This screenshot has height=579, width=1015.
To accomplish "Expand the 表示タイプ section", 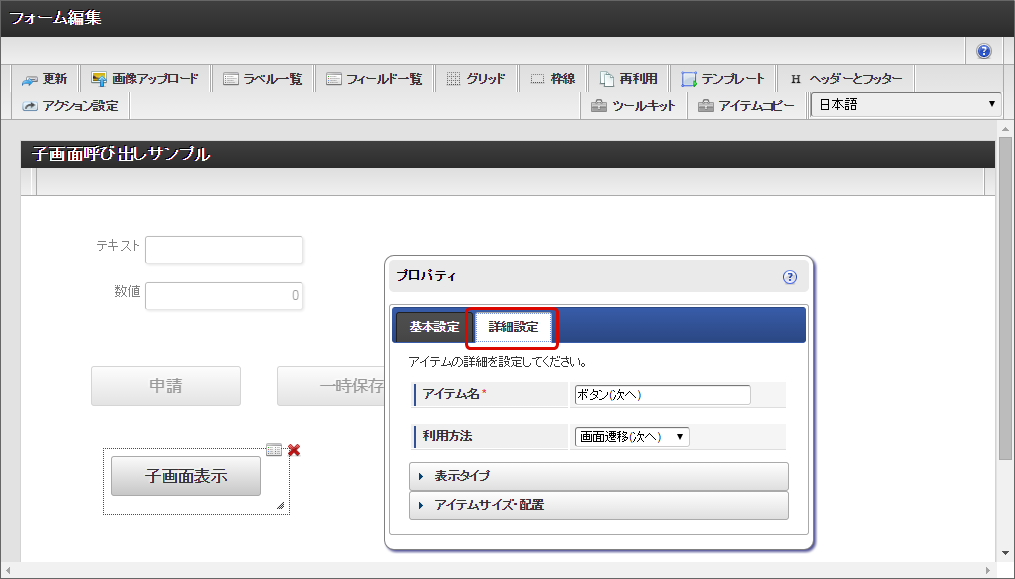I will [x=599, y=476].
